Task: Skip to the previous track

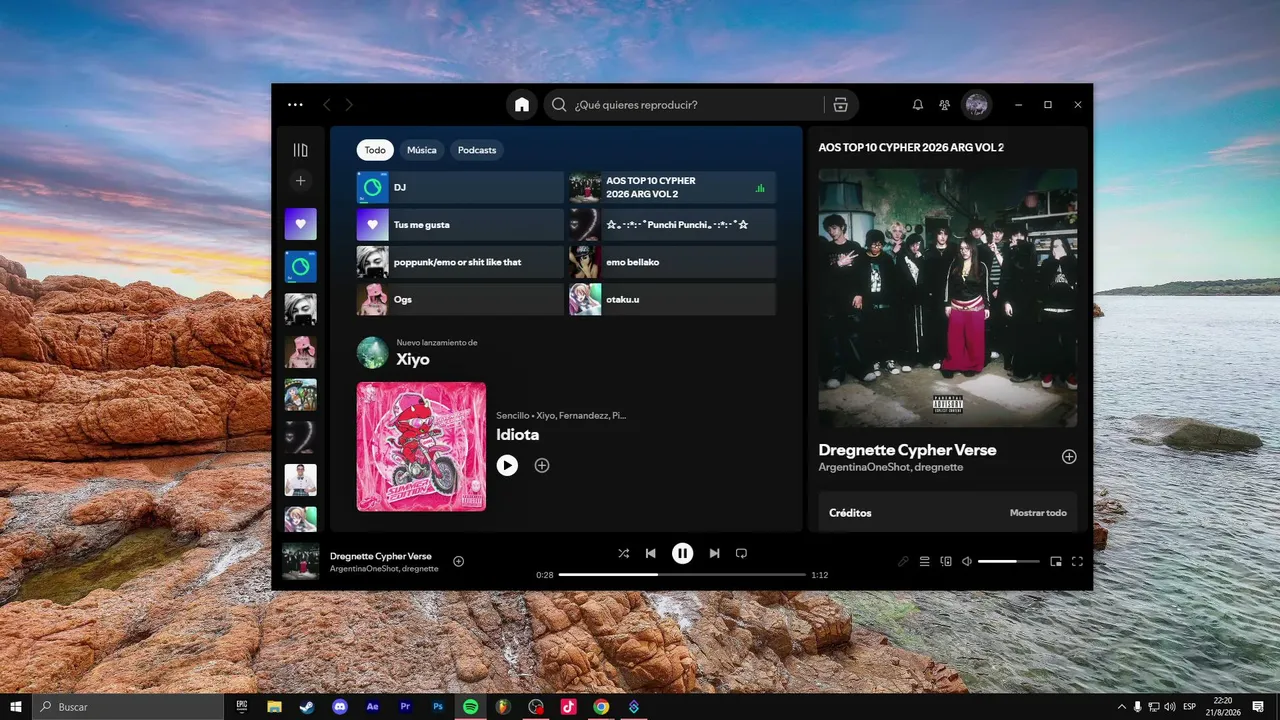Action: tap(651, 553)
